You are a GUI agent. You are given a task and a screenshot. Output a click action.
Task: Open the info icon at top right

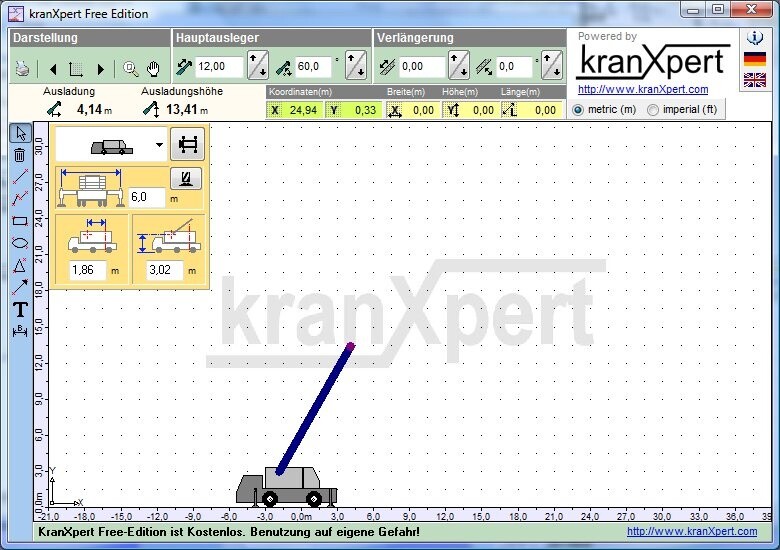click(755, 38)
